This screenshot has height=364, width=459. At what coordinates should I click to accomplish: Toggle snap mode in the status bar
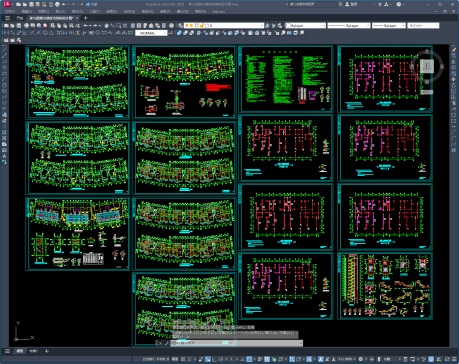pyautogui.click(x=189, y=359)
